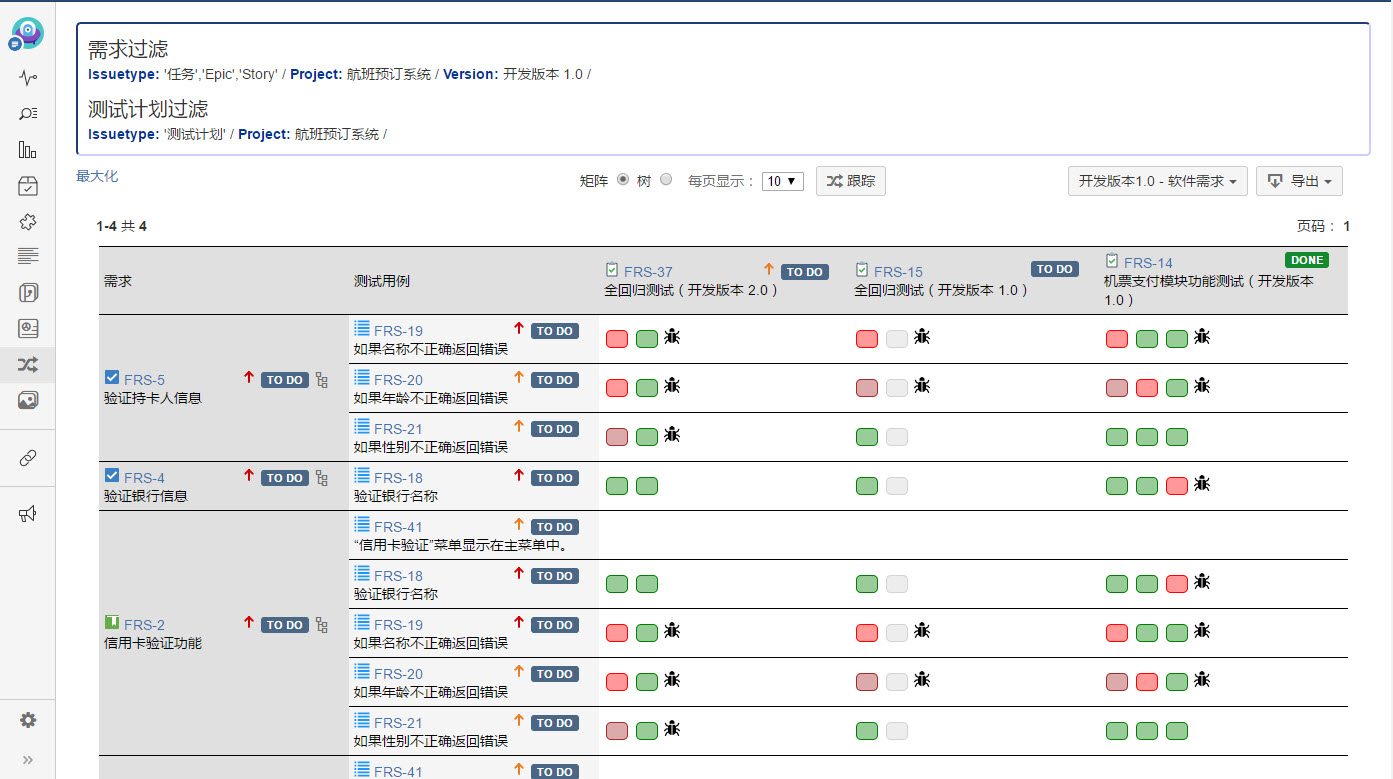The image size is (1393, 779).
Task: Click gray status box for FRS-18 under FRS-4, FRS-15 column
Action: 897,486
